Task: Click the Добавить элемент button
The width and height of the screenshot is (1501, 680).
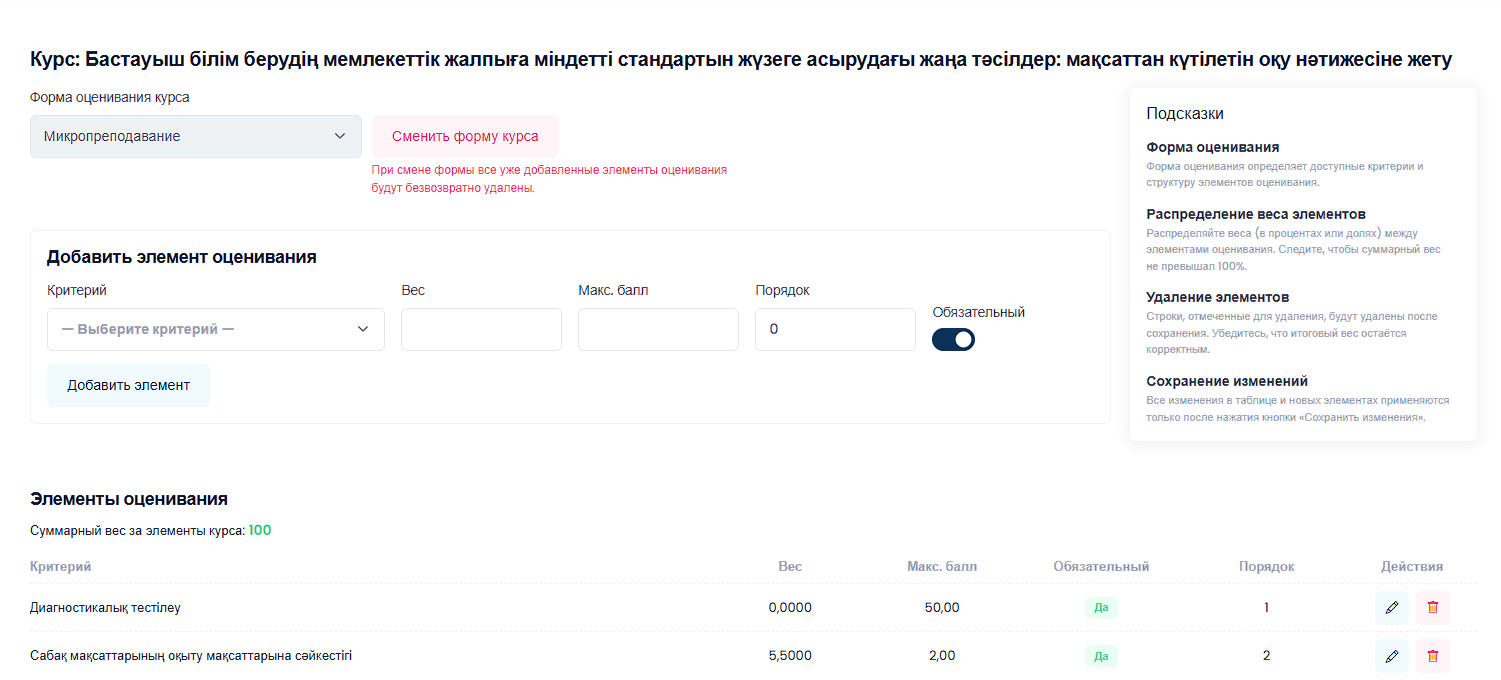Action: [128, 385]
